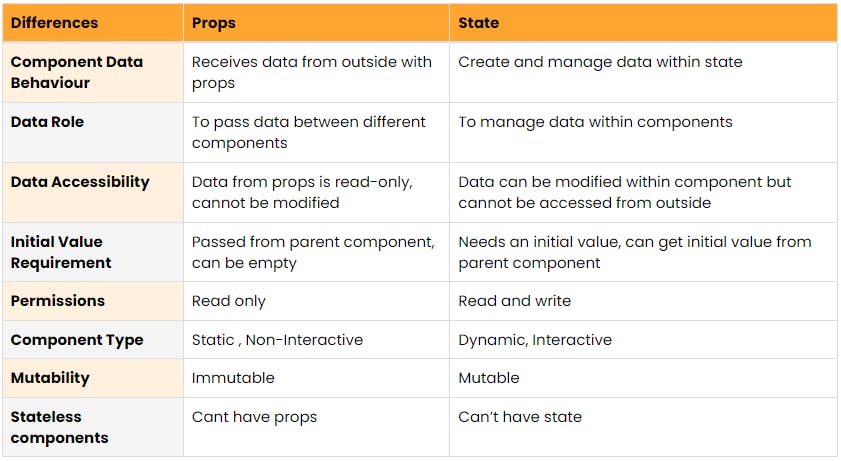Viewport: 841px width, 461px height.
Task: Select the 'Mutable' cell text
Action: 489,378
